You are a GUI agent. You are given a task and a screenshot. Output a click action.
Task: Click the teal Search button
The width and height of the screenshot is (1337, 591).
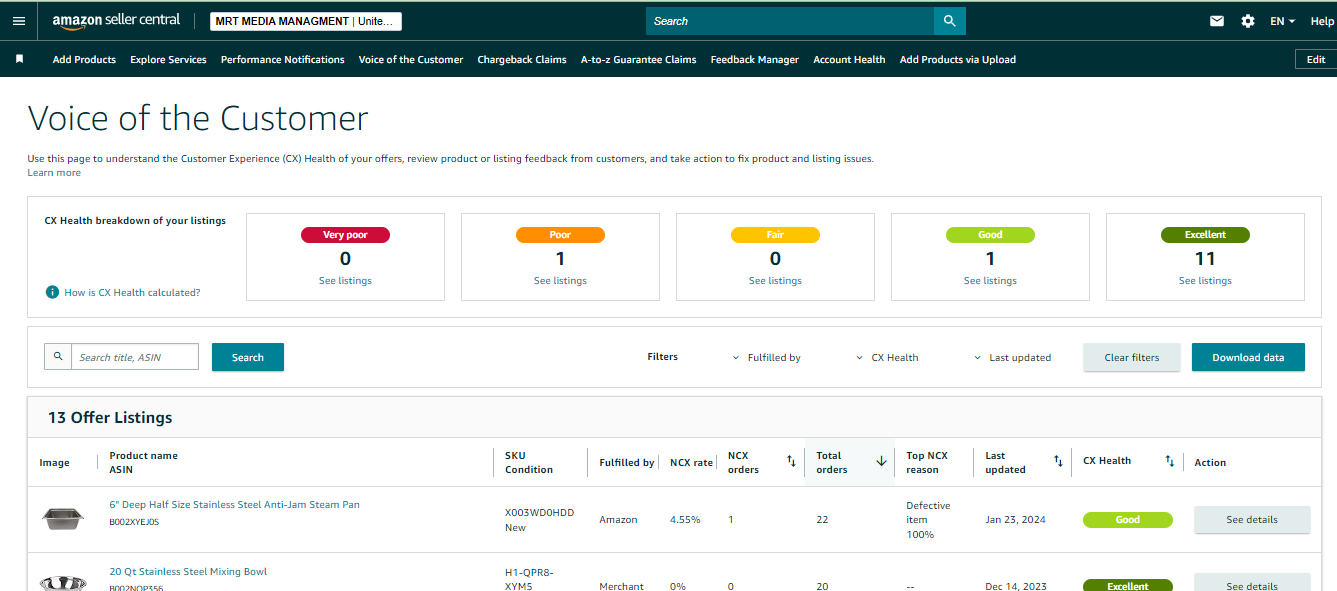click(x=248, y=357)
